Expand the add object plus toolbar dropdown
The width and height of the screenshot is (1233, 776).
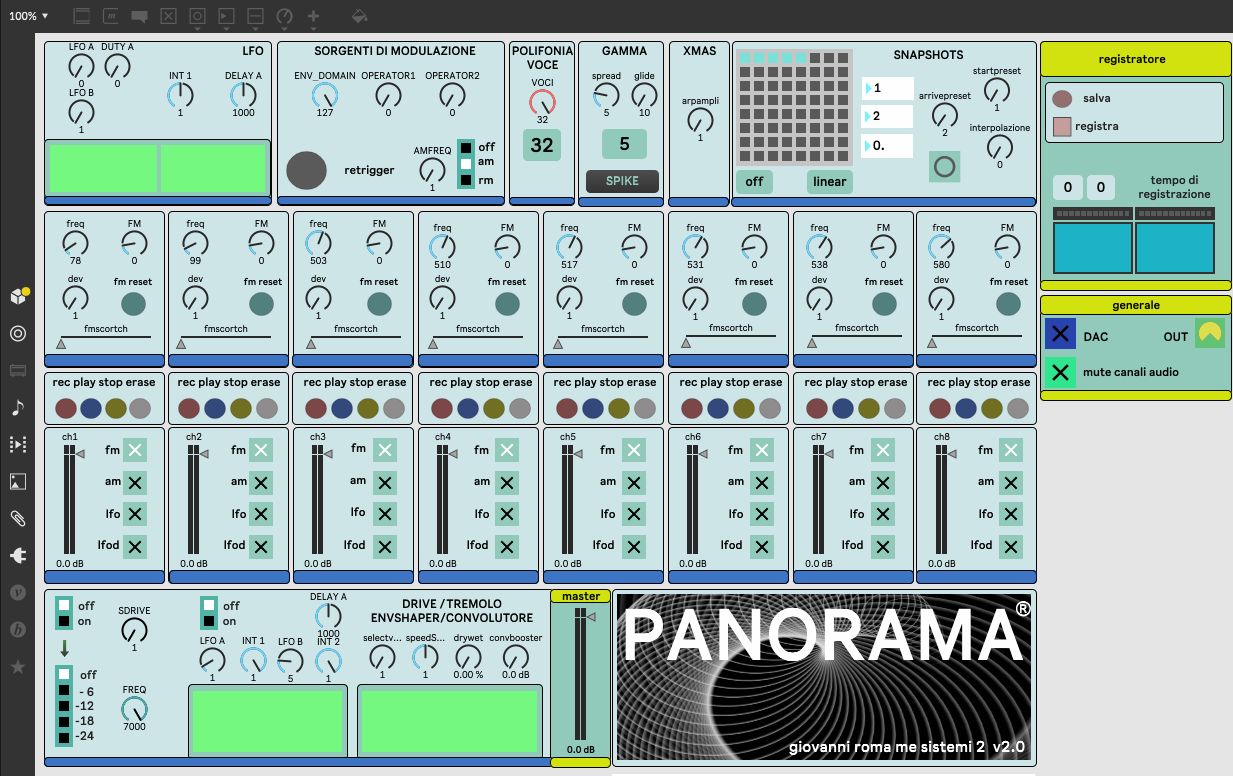point(314,17)
